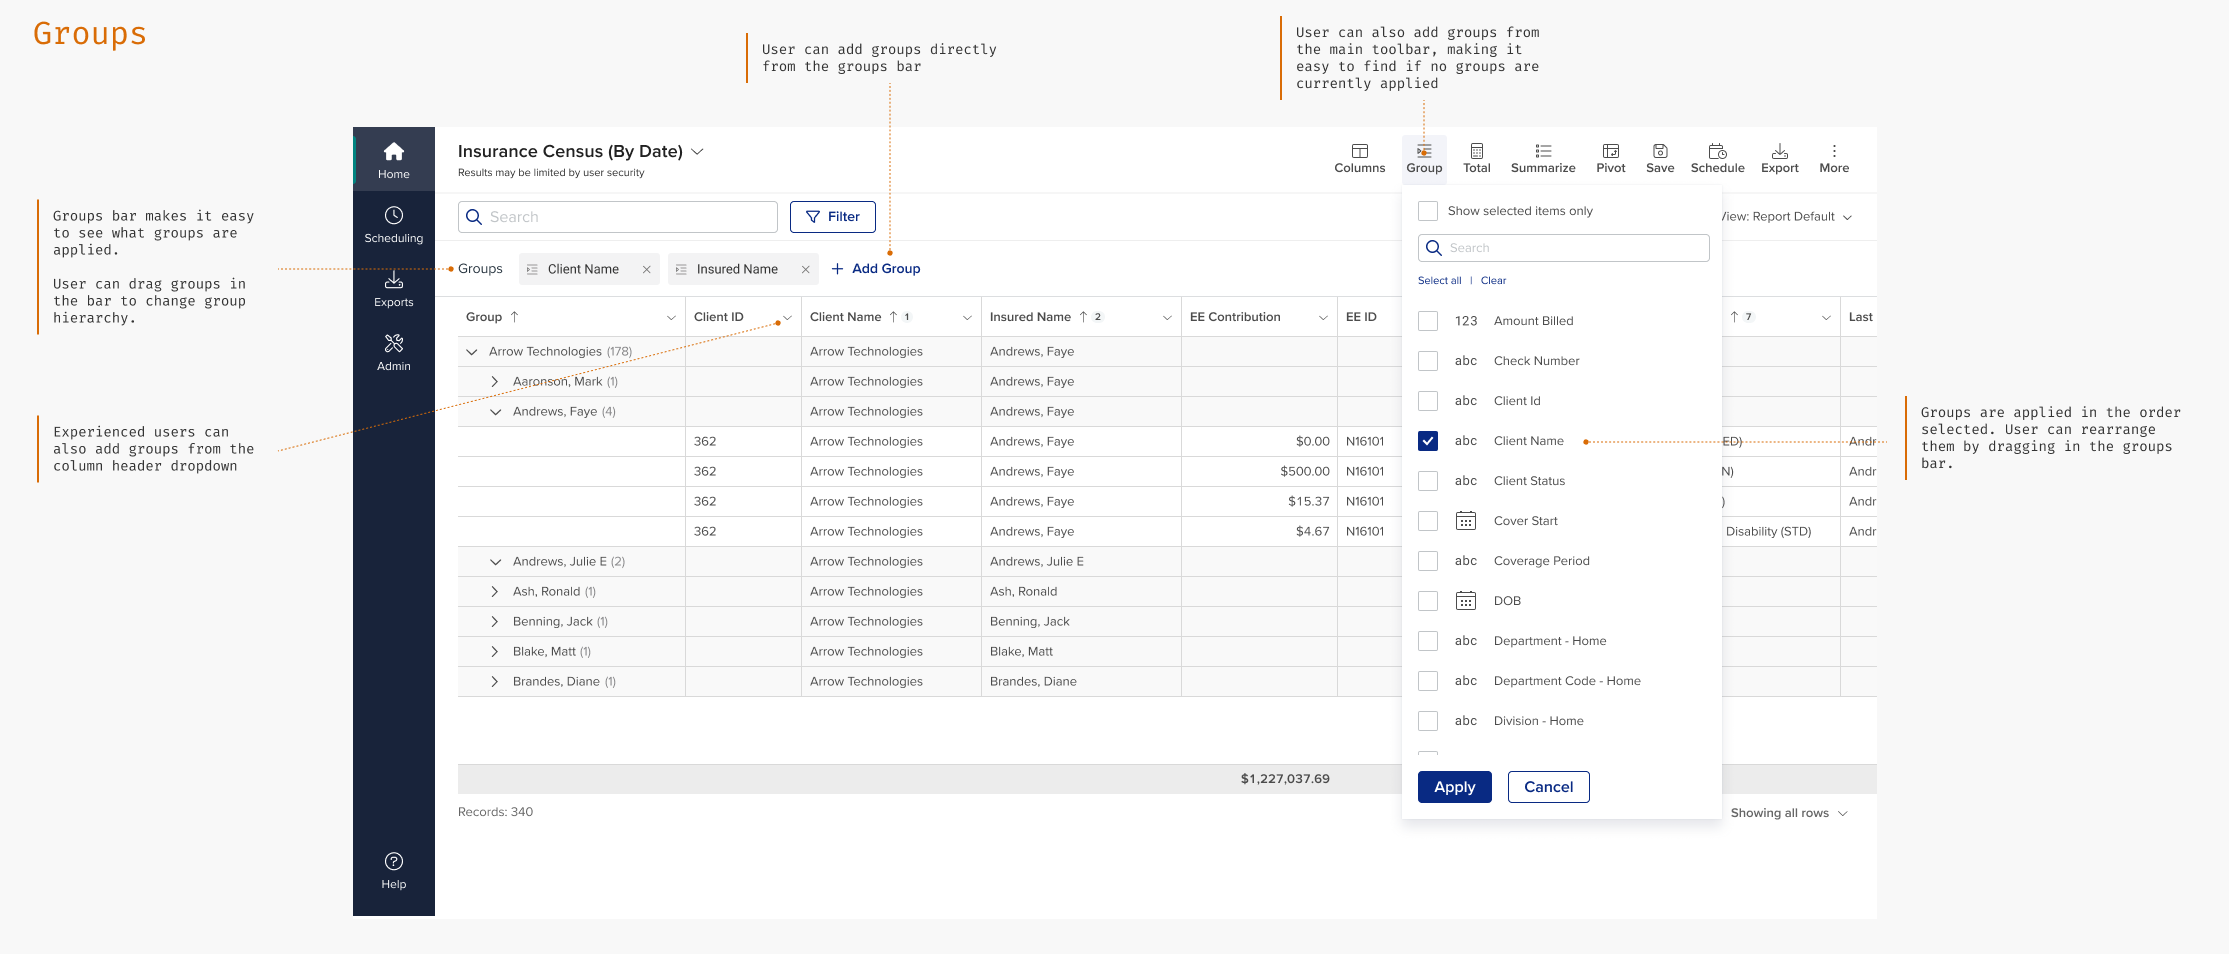Open the report title dropdown chevron
This screenshot has height=954, width=2229.
click(698, 152)
